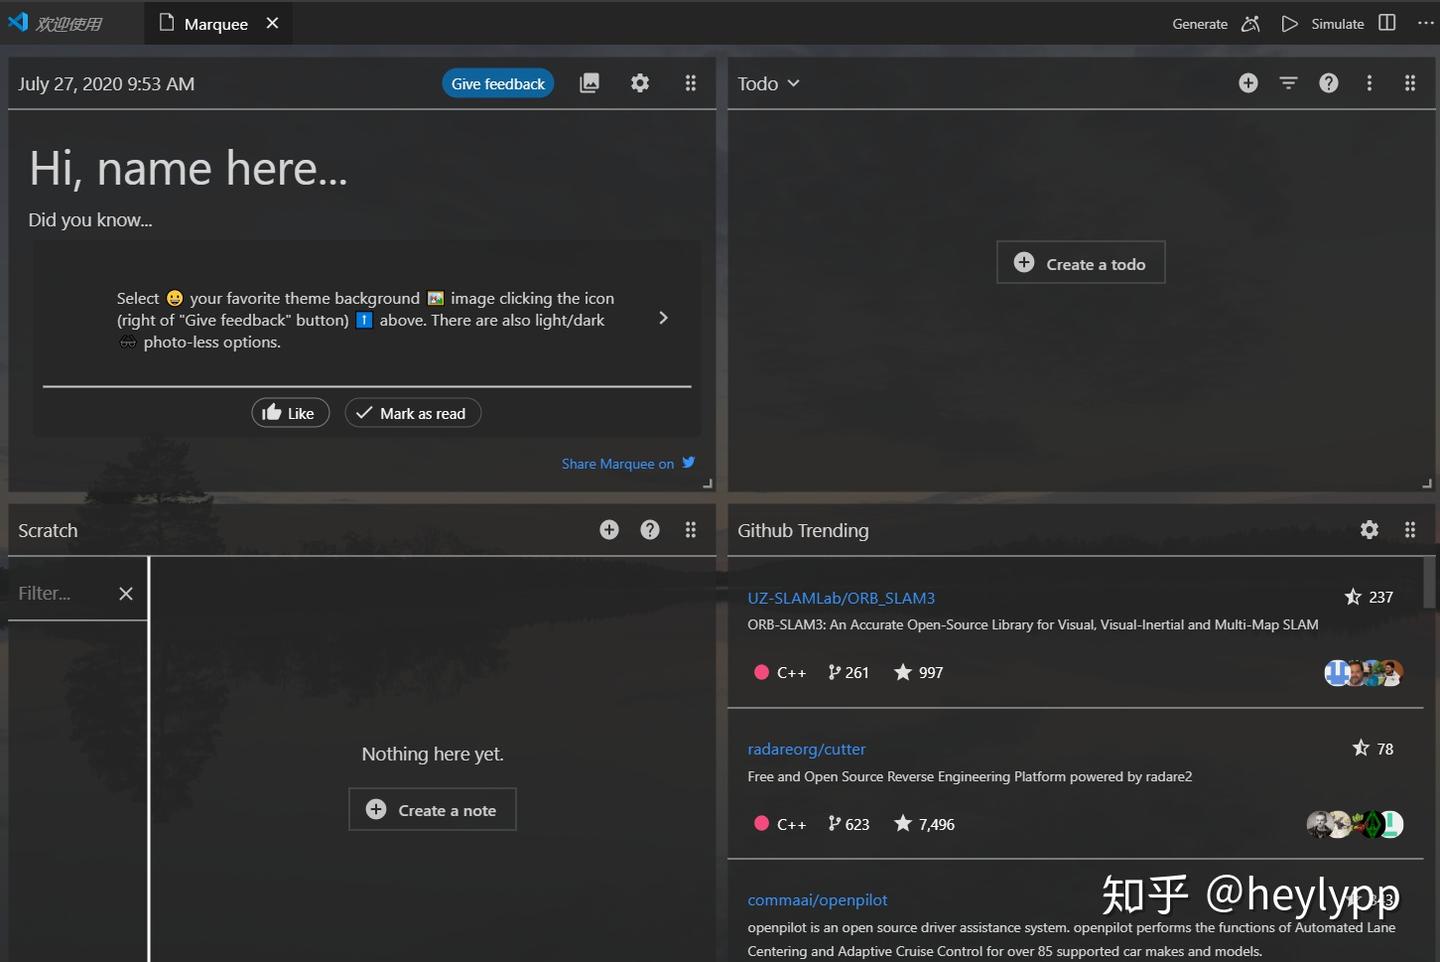1440x962 pixels.
Task: Open the Todo widget help question mark
Action: click(1328, 83)
